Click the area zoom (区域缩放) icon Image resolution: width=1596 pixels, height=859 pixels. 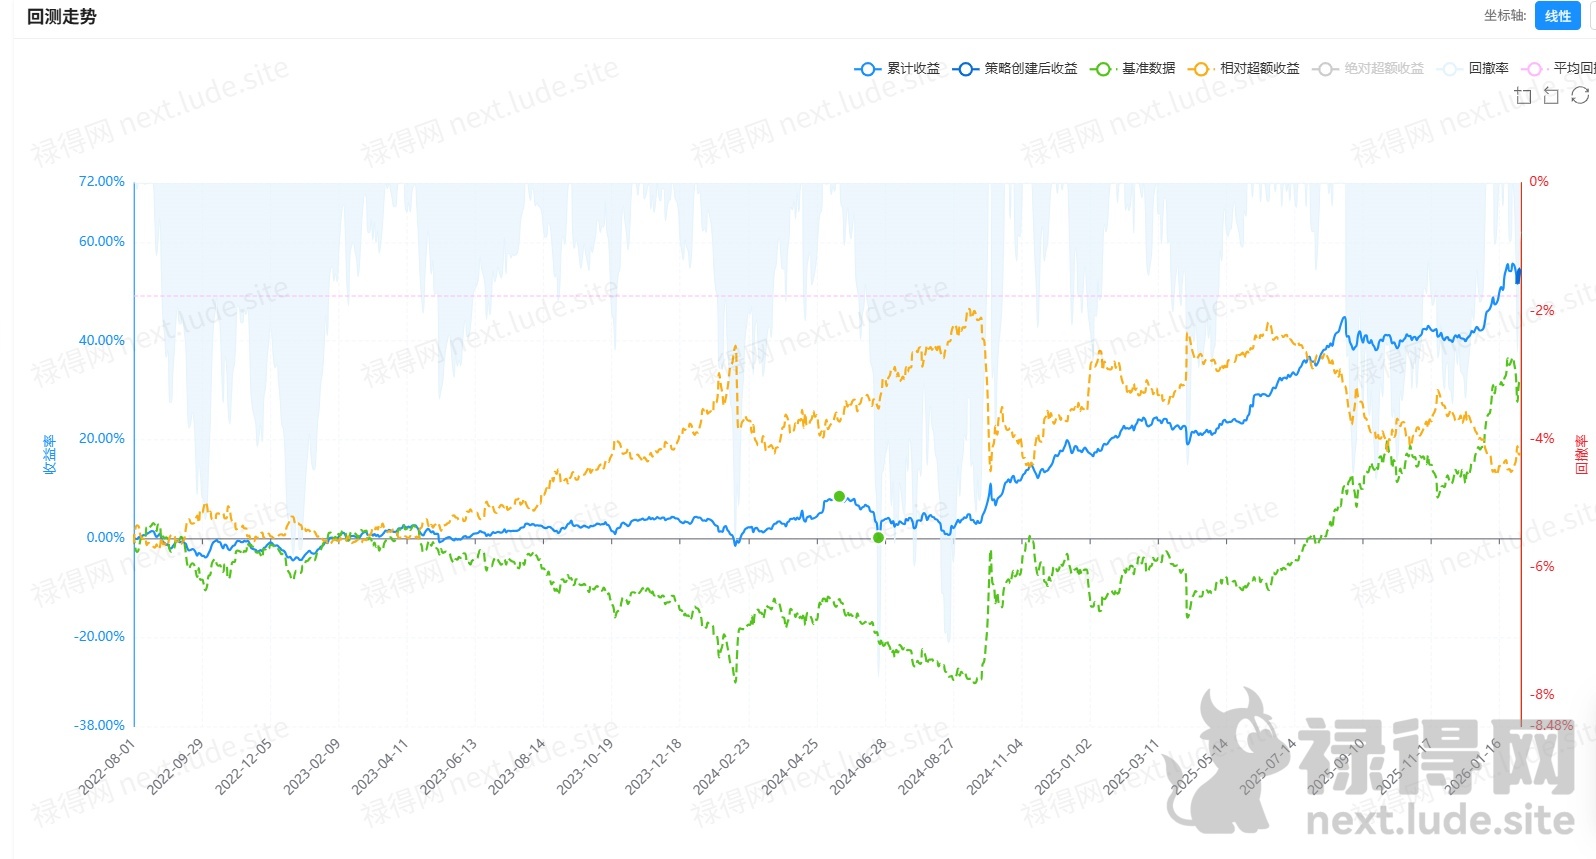click(1523, 96)
